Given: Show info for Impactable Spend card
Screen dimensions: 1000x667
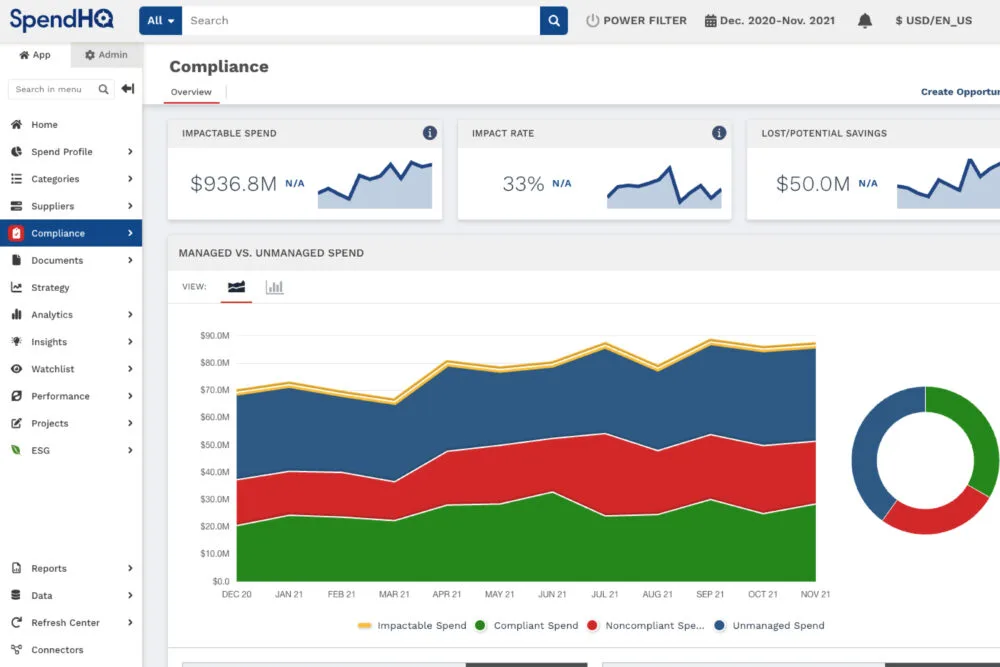Looking at the screenshot, I should [x=430, y=133].
